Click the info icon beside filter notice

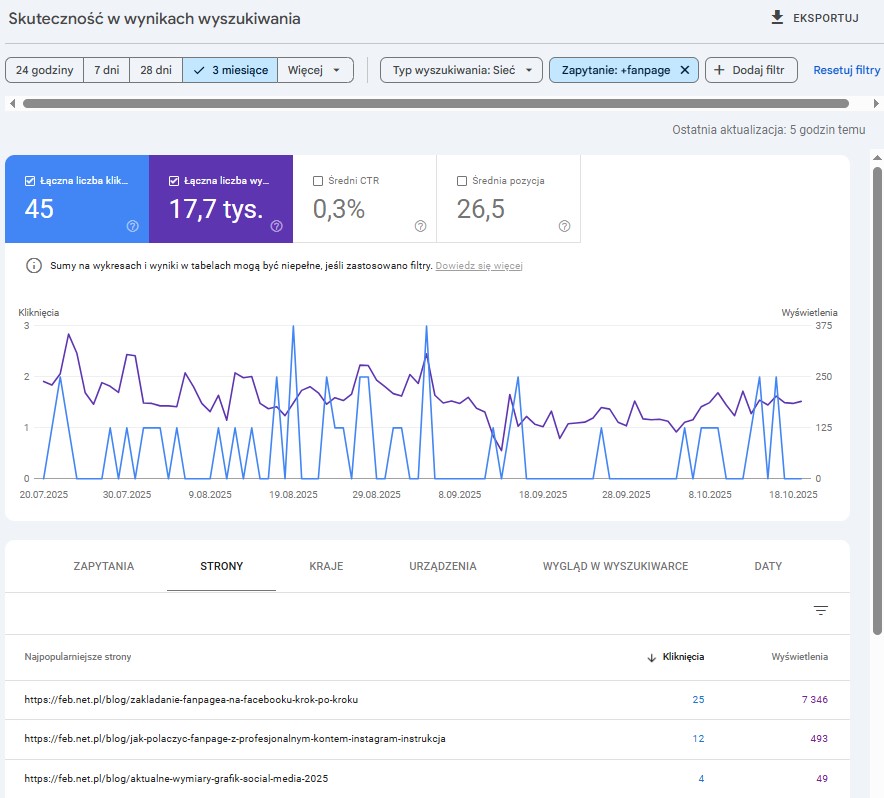pyautogui.click(x=34, y=266)
